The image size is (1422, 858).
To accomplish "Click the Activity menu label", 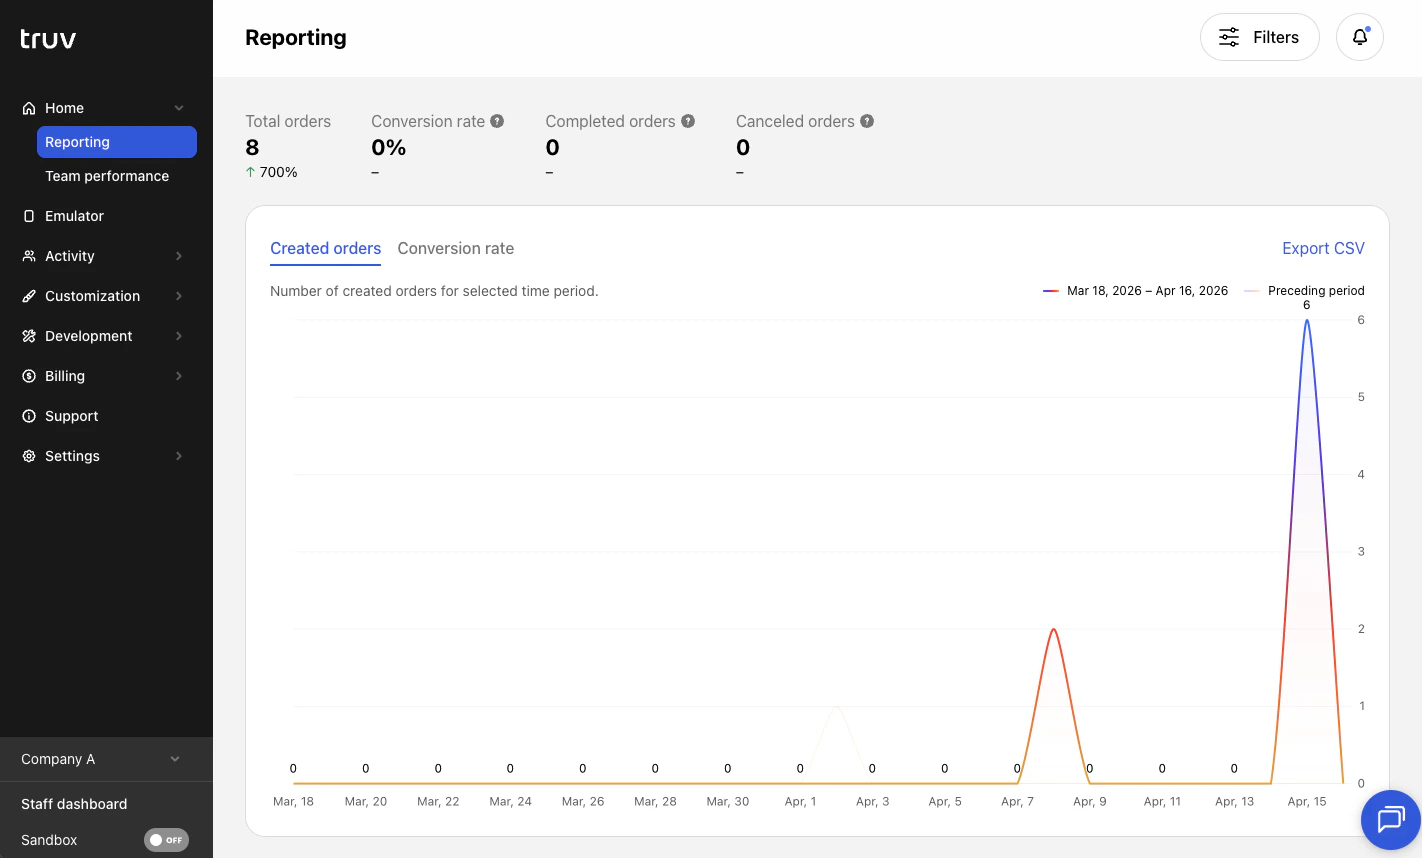I will tap(70, 256).
